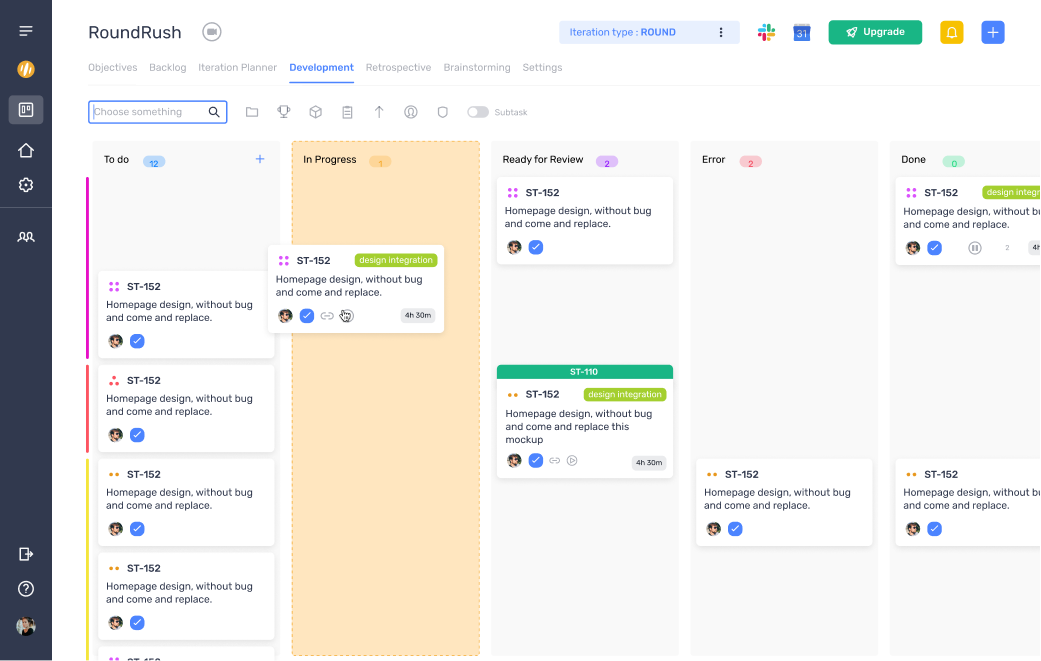Click the Choose something search field
The width and height of the screenshot is (1041, 661).
pos(148,112)
